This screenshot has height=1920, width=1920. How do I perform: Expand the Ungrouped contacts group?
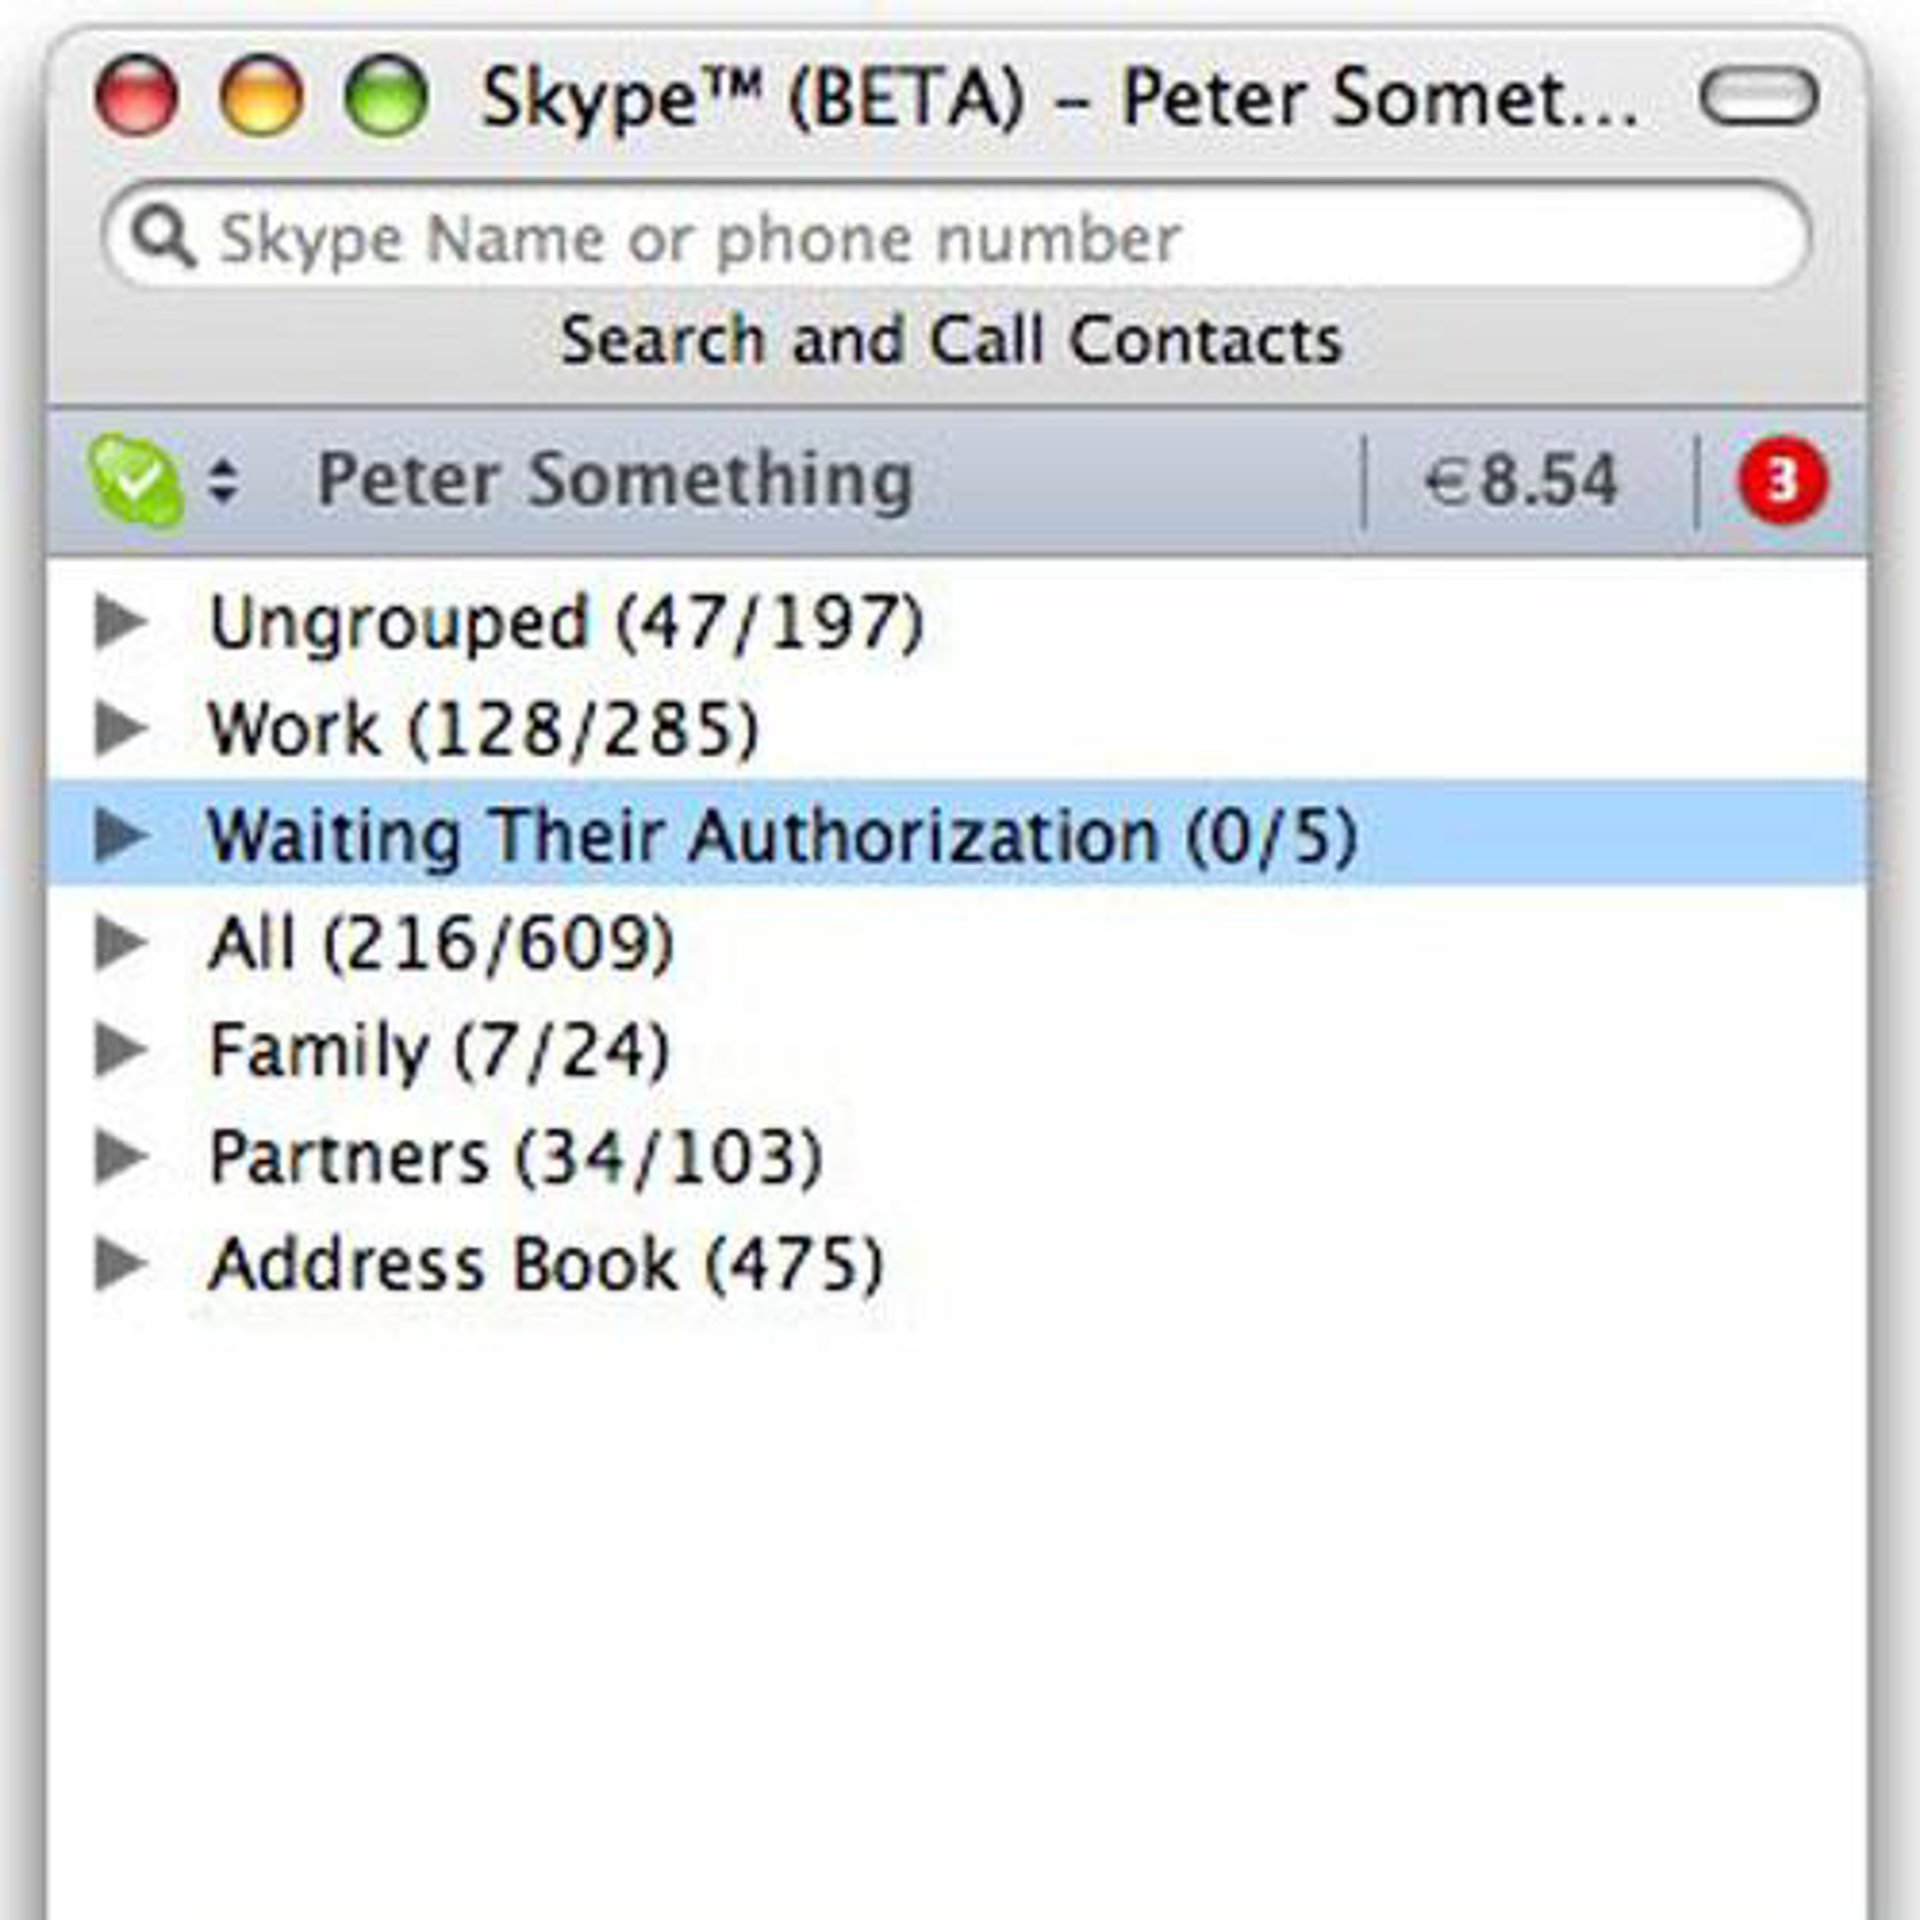(120, 622)
